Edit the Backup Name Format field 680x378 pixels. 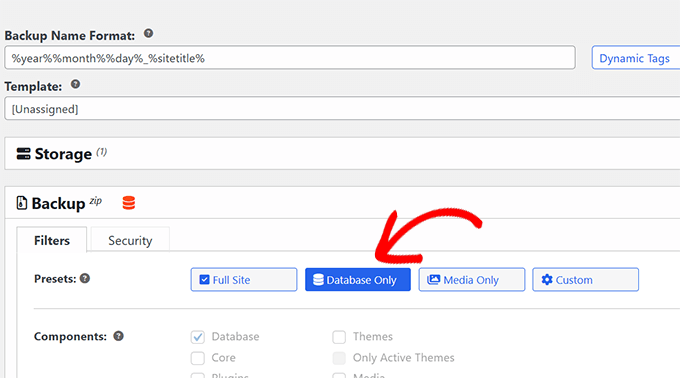tap(290, 58)
